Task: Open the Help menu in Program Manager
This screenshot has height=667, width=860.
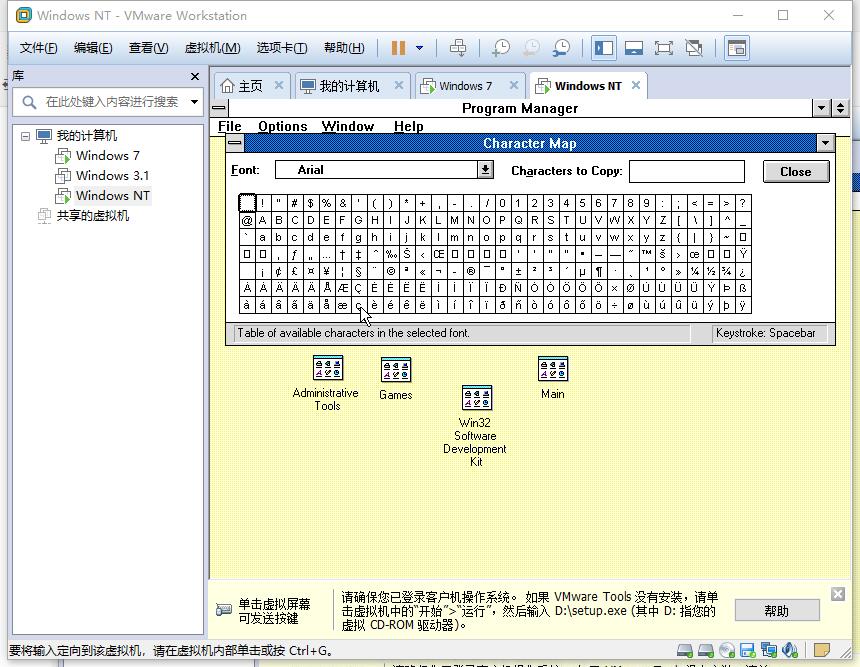Action: click(409, 127)
